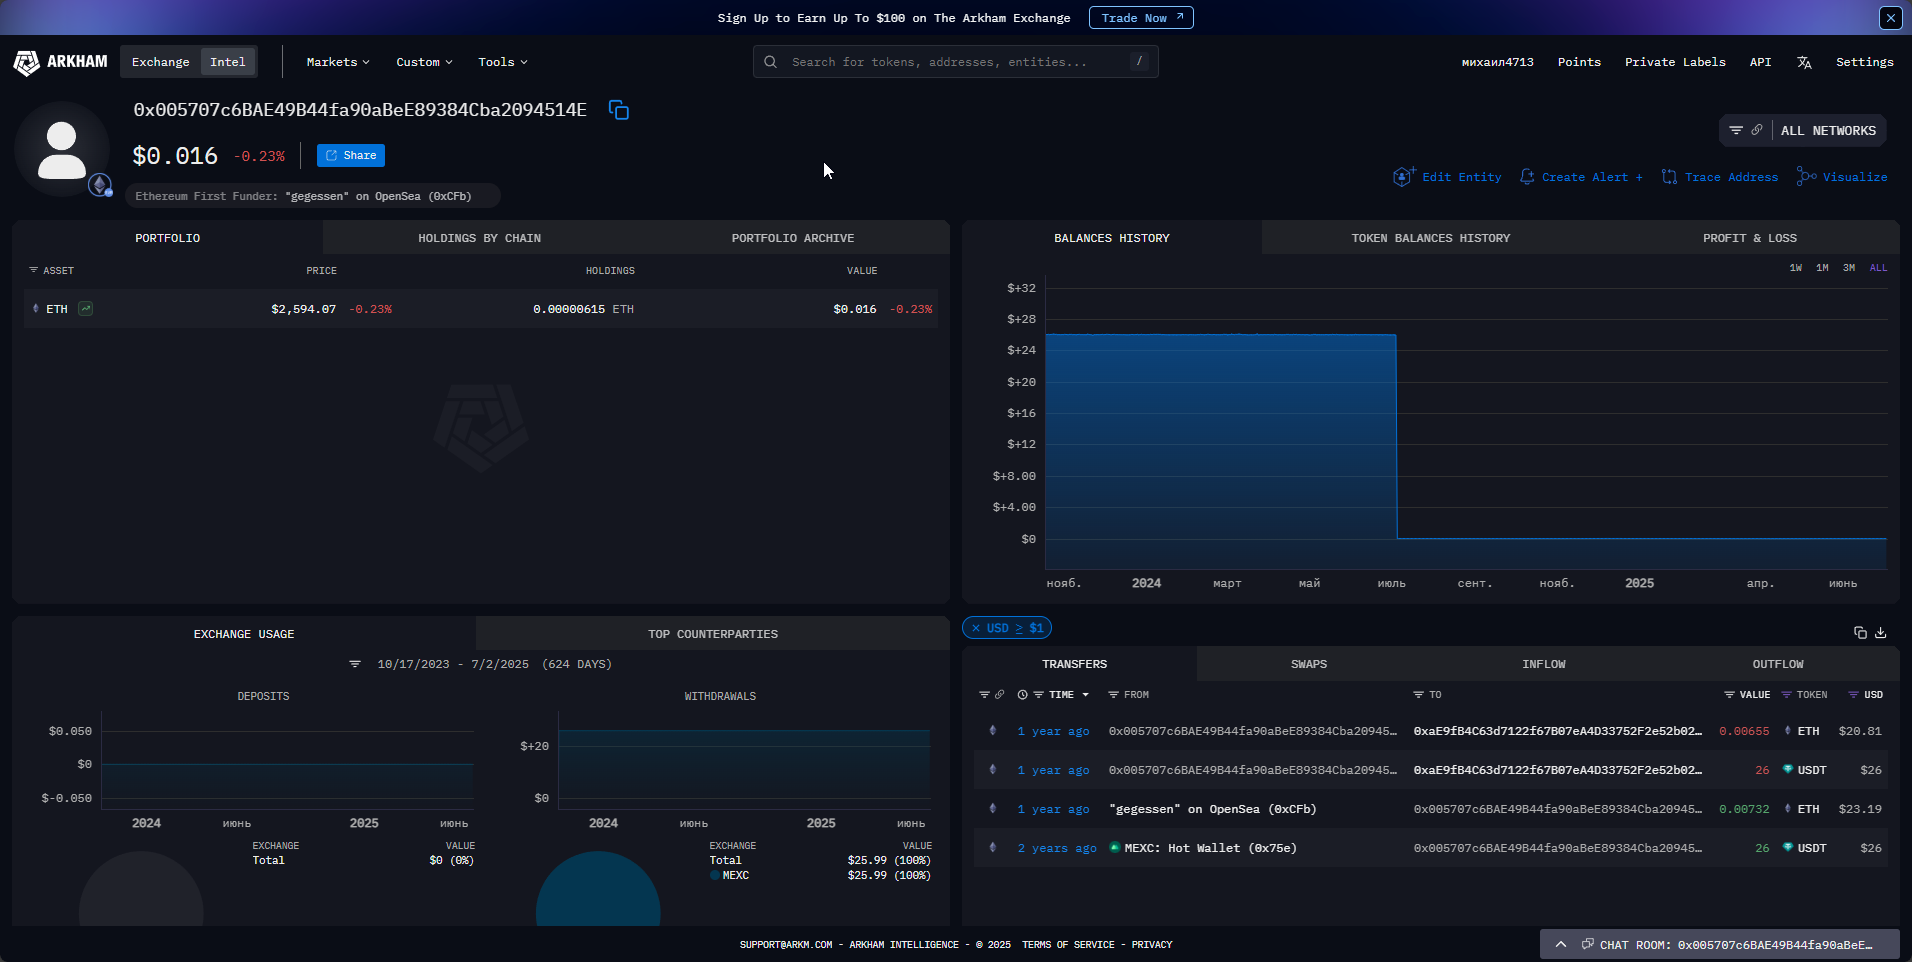Select ALL chart time range
Image resolution: width=1912 pixels, height=962 pixels.
1878,268
